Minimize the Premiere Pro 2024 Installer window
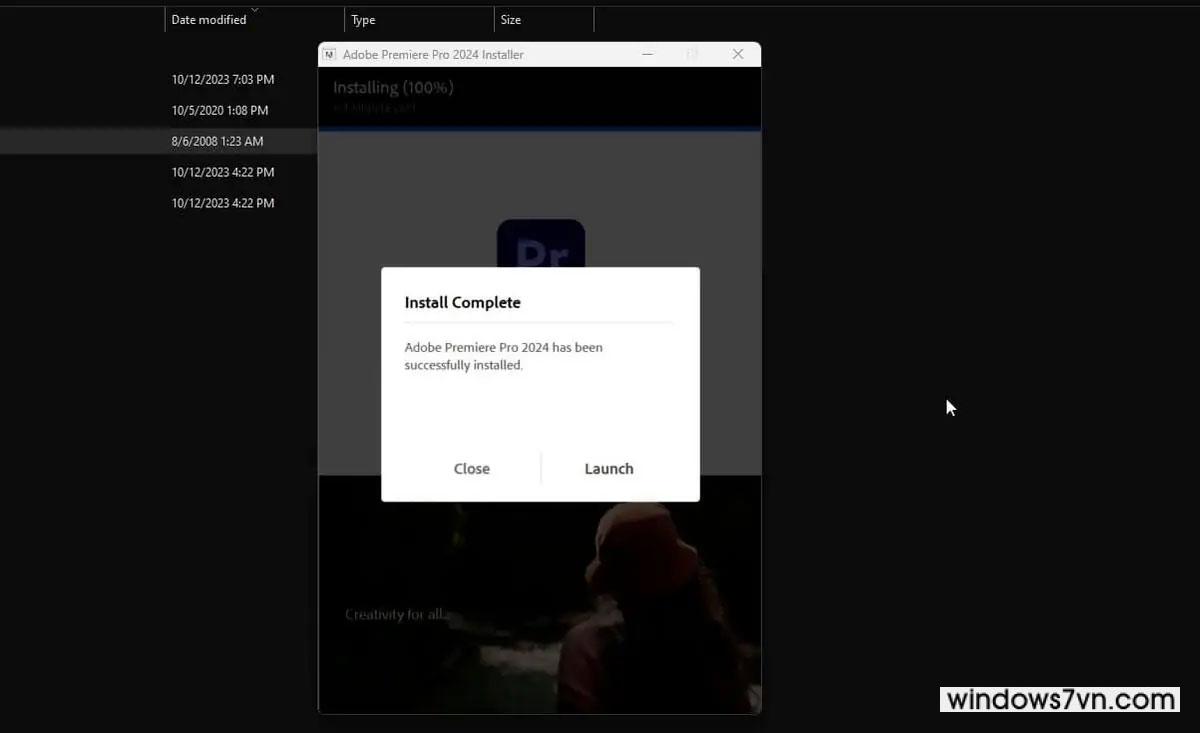Image resolution: width=1200 pixels, height=733 pixels. point(646,54)
